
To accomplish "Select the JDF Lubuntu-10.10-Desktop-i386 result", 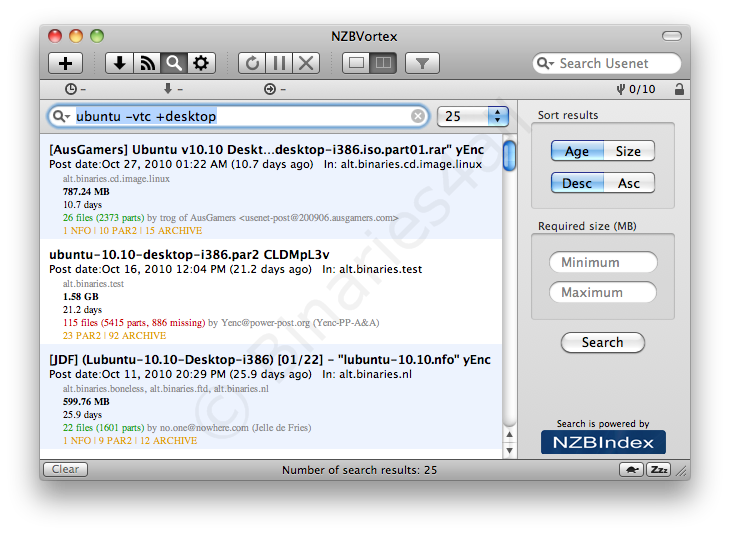I will click(x=271, y=397).
